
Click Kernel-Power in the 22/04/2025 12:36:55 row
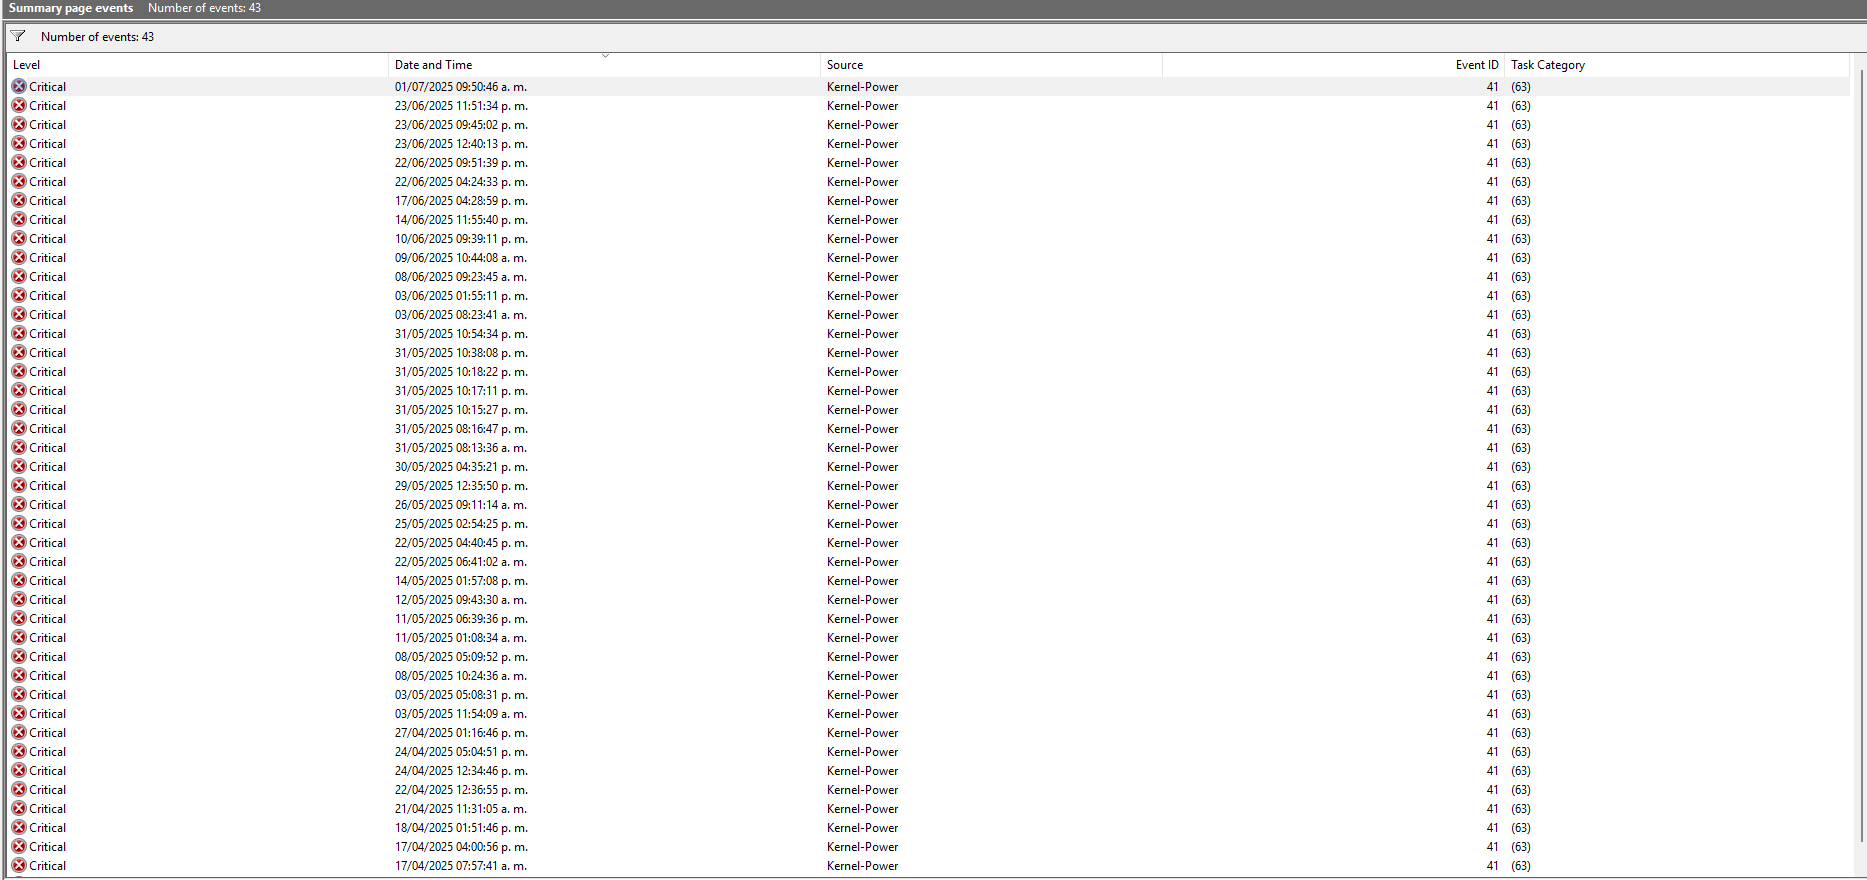click(862, 790)
